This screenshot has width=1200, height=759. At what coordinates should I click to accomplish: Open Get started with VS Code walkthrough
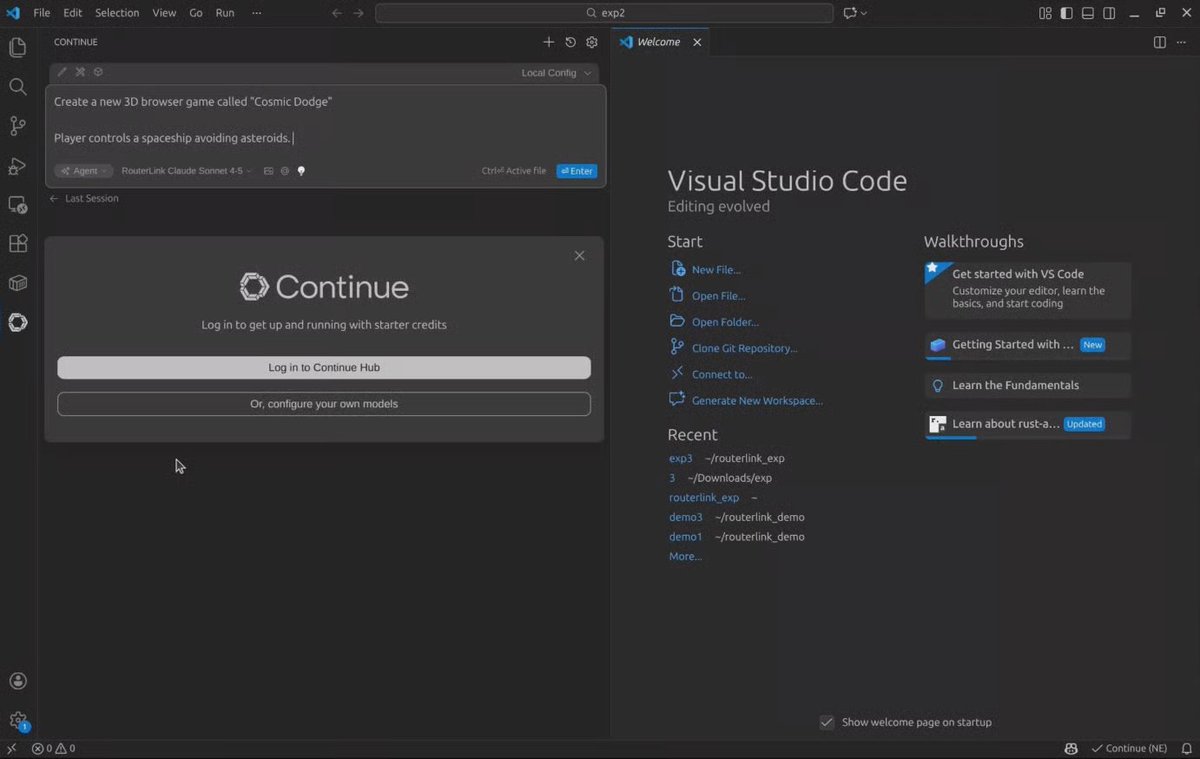[1028, 288]
